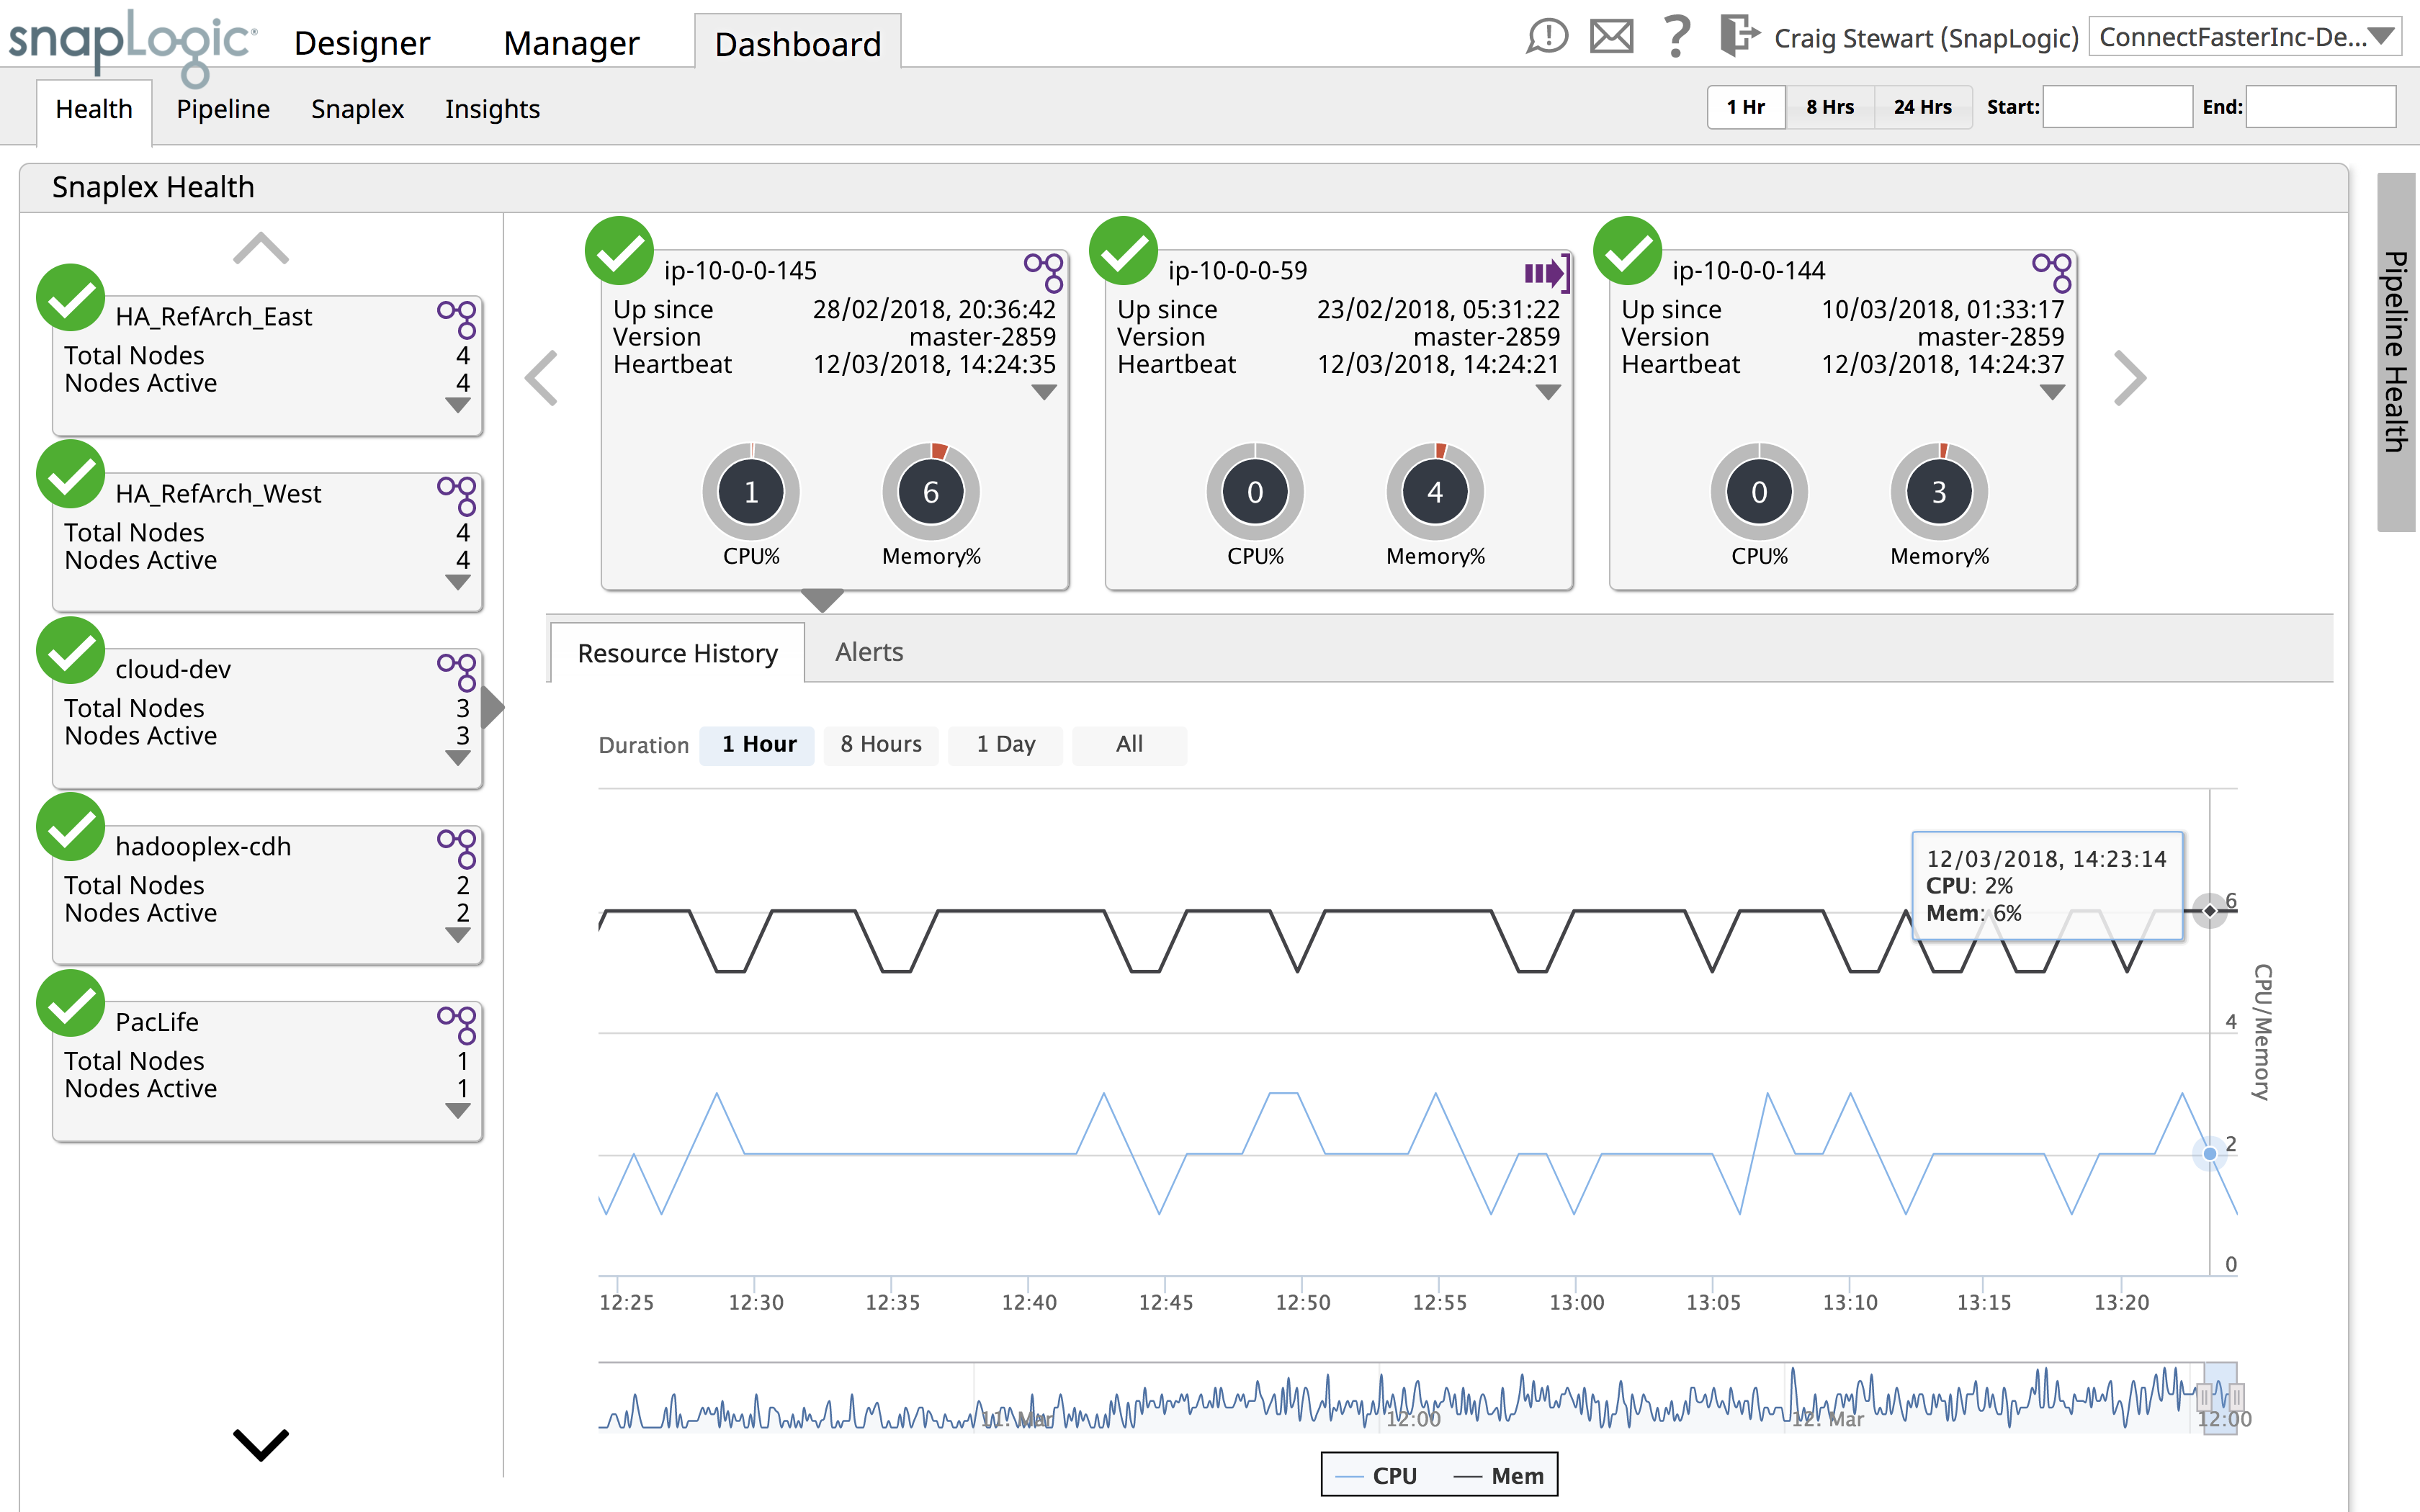Viewport: 2420px width, 1512px height.
Task: Open notifications via the exclamation icon
Action: [1546, 37]
